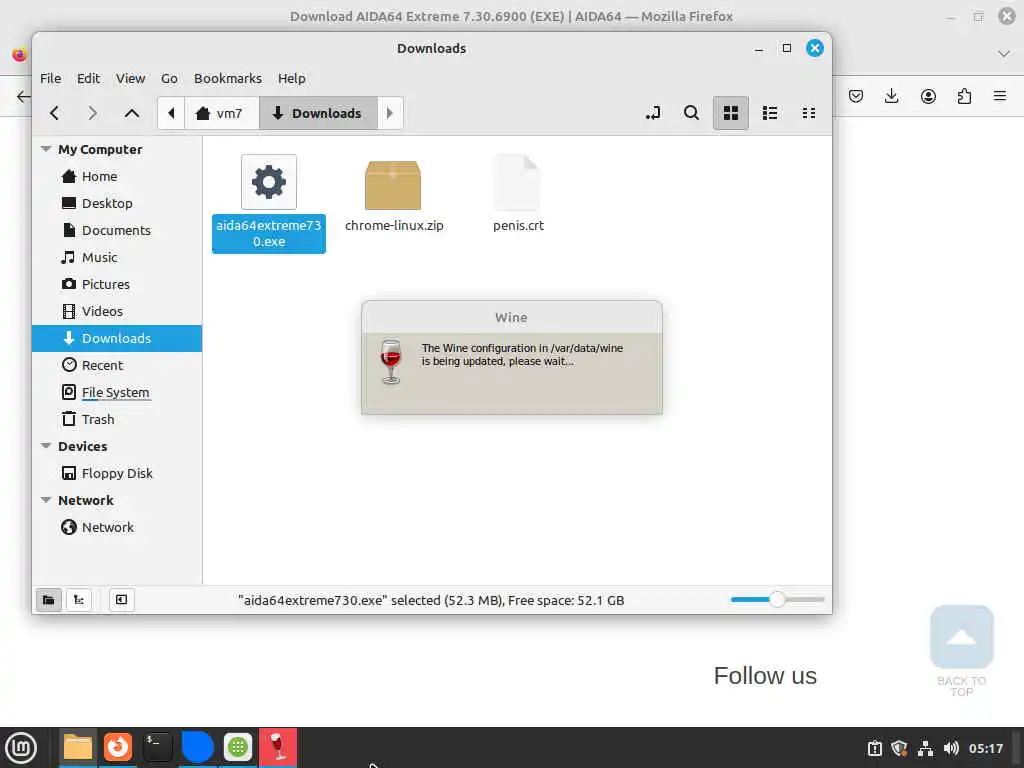Viewport: 1024px width, 768px height.
Task: Open the volume control in the tray
Action: coord(951,748)
